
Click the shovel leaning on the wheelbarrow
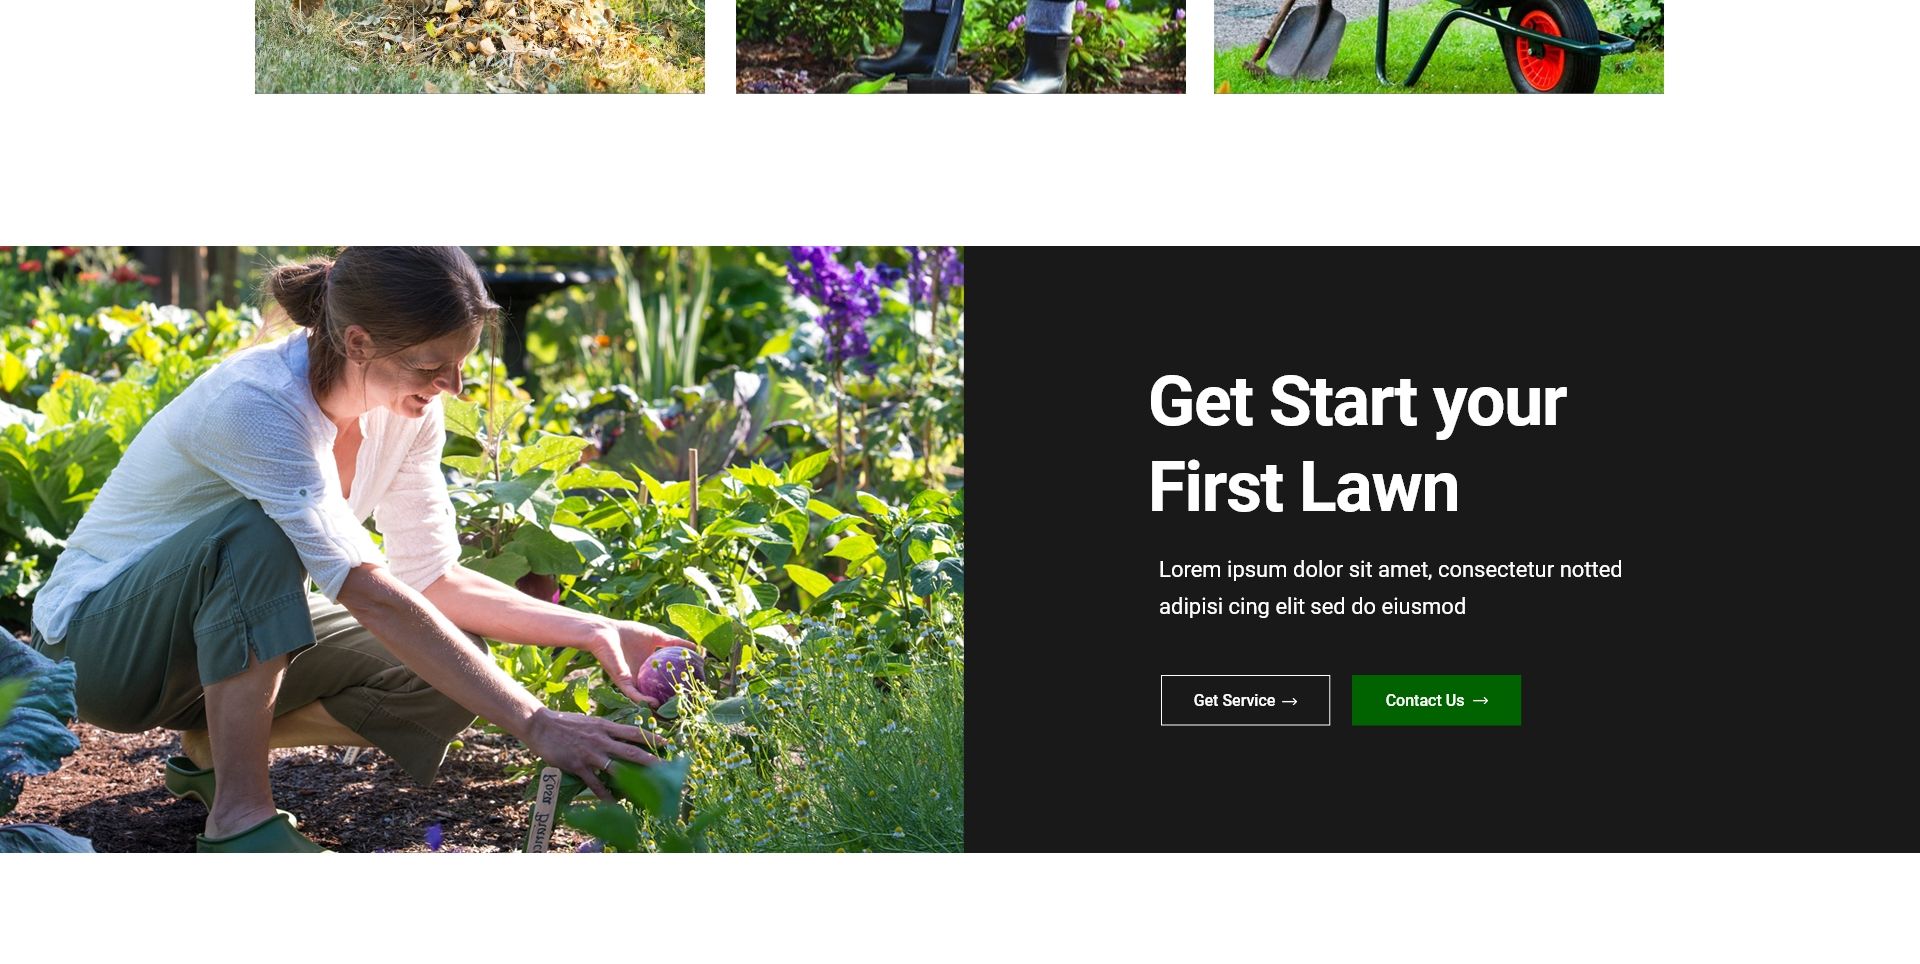(1300, 38)
